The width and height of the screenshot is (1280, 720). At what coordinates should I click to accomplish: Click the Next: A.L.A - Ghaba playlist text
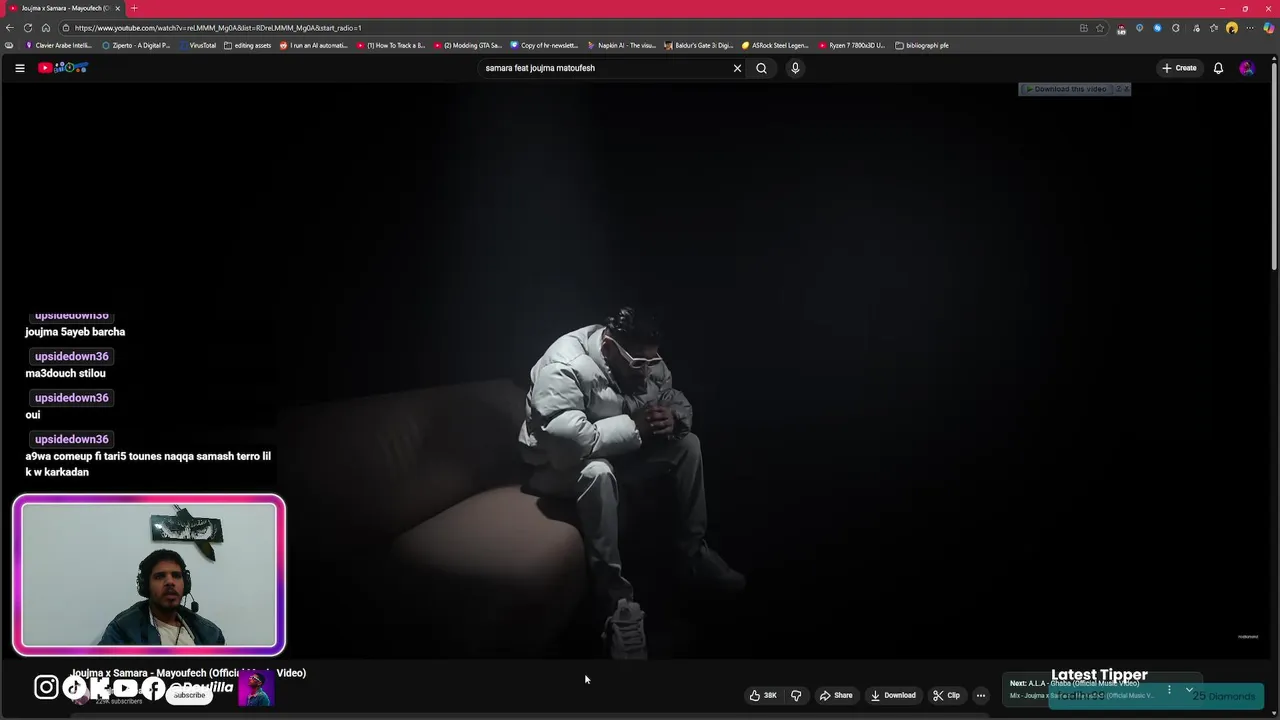[1074, 684]
